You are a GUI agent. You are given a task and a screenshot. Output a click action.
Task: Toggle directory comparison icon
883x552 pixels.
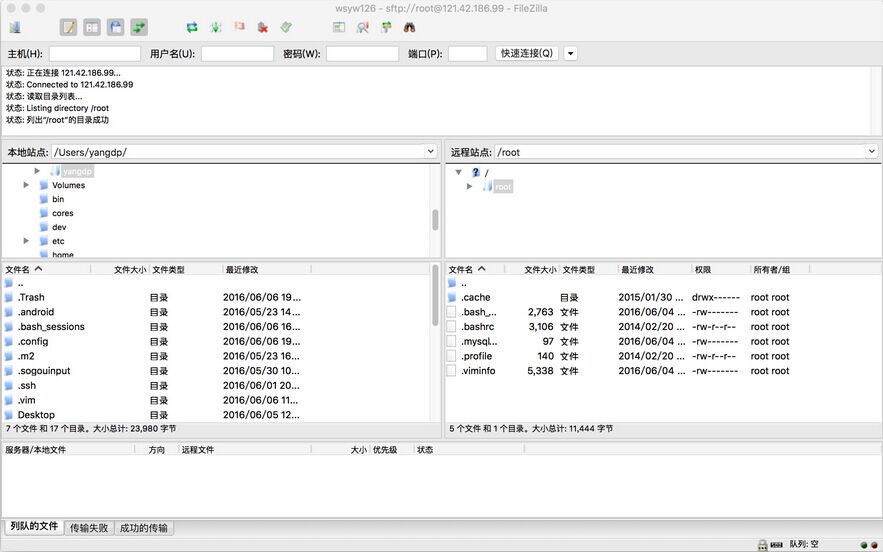[x=363, y=27]
